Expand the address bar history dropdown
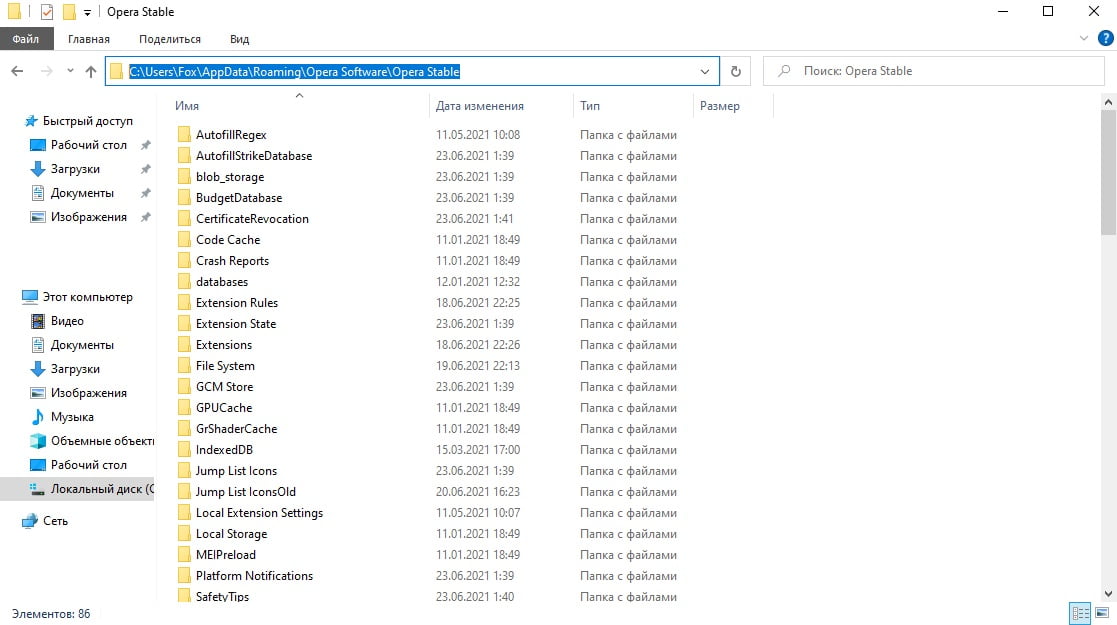The height and width of the screenshot is (625, 1117). (705, 71)
